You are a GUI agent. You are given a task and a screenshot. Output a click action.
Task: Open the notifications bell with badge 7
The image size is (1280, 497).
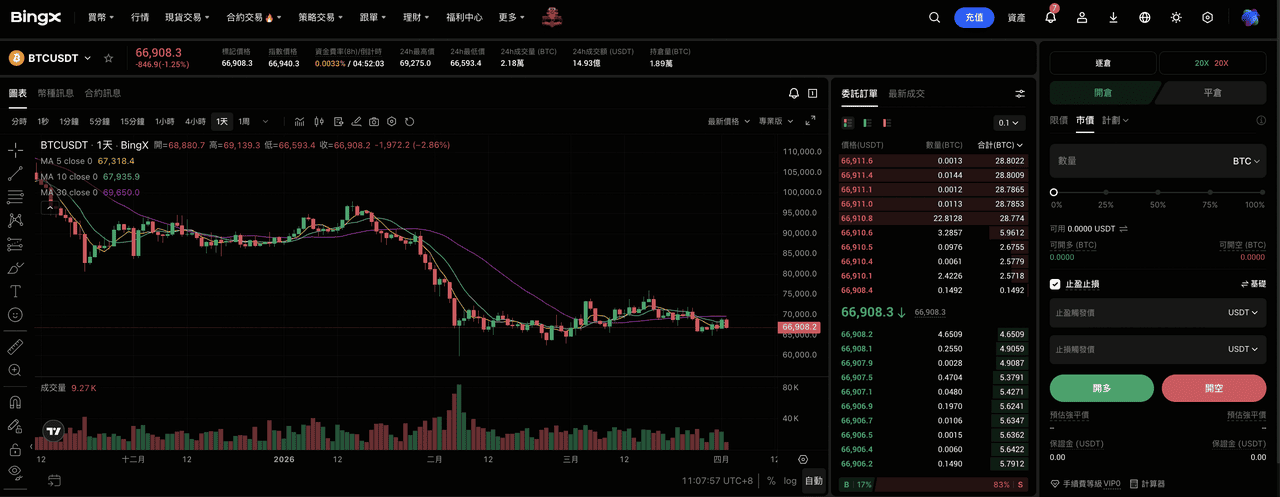pos(1050,17)
